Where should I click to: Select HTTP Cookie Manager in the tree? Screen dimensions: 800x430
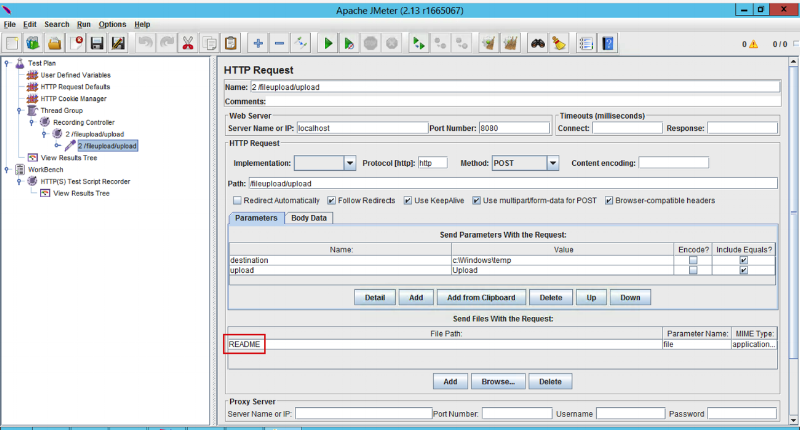(73, 99)
